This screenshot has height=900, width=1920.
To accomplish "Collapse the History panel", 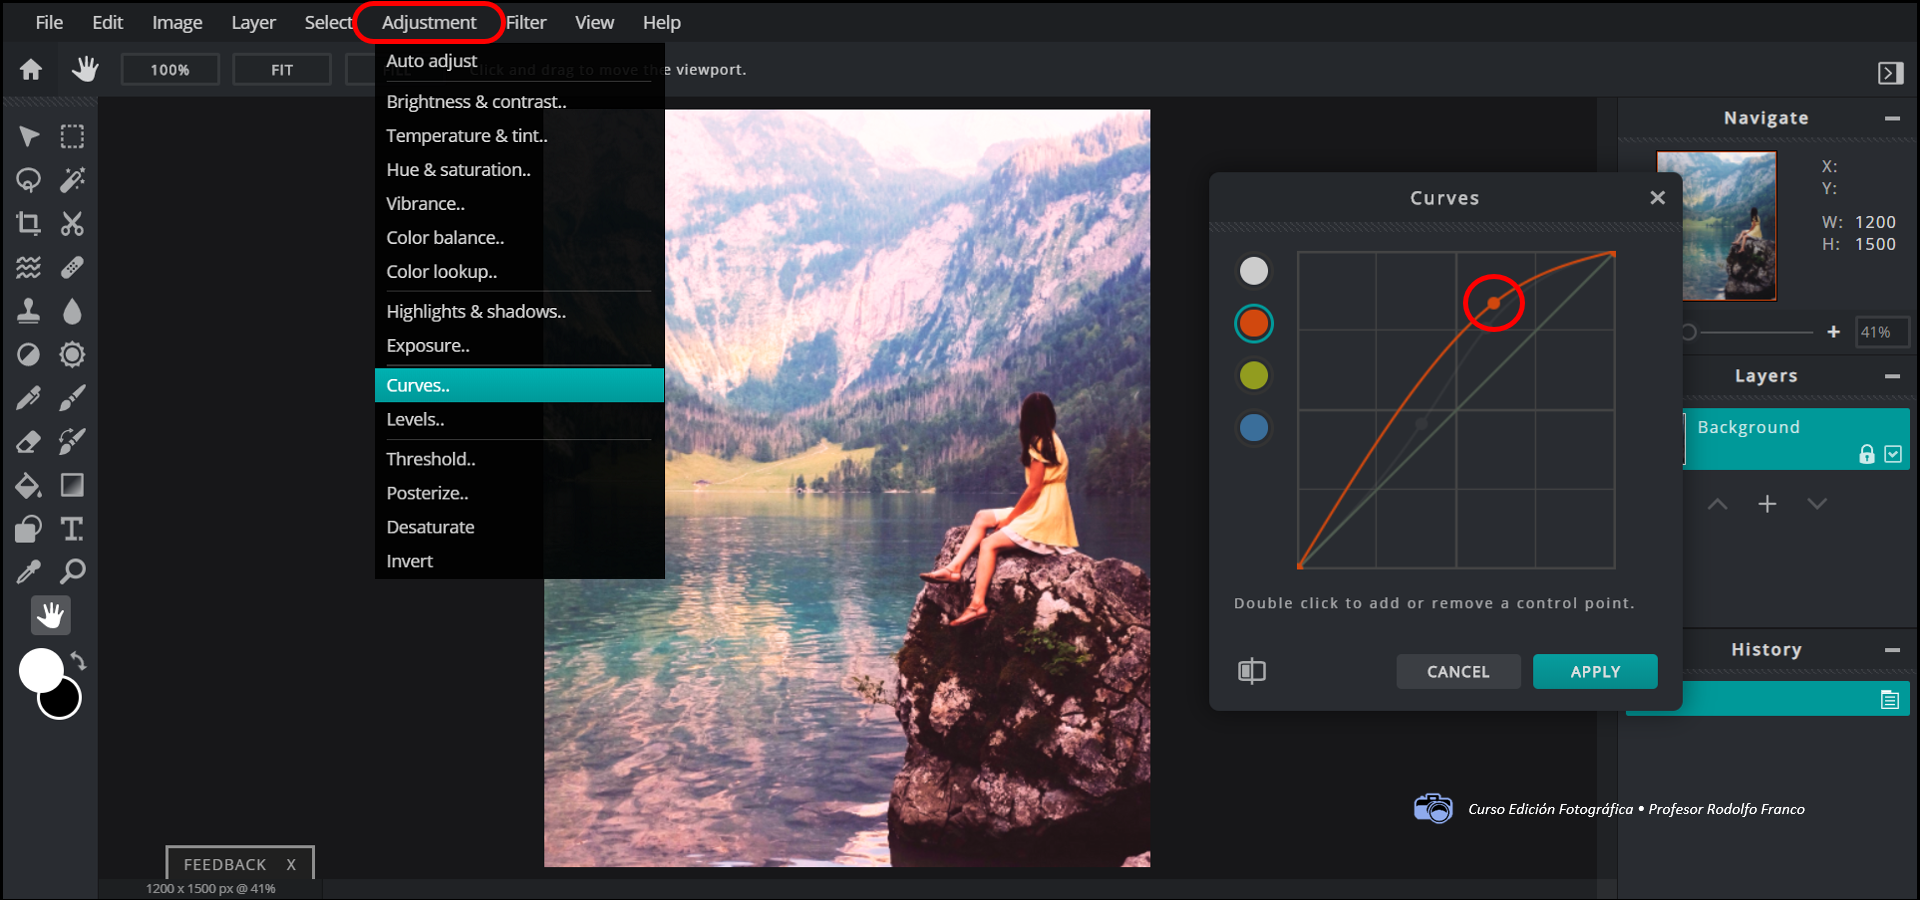I will 1892,650.
